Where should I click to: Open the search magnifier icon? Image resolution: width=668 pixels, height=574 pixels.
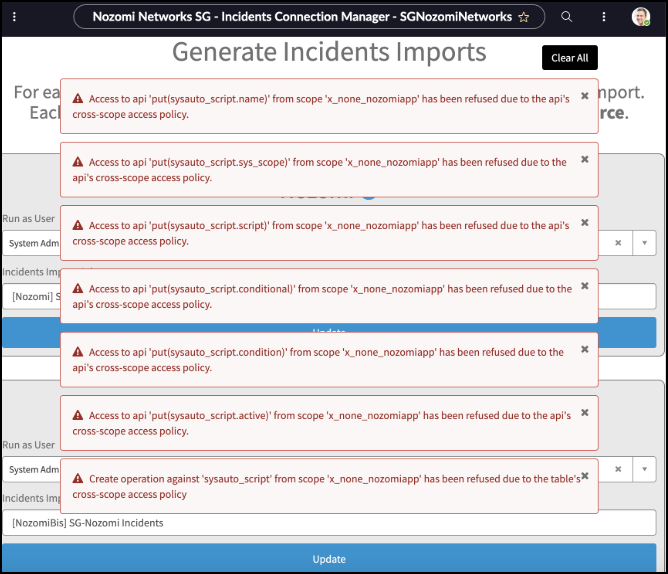click(566, 17)
